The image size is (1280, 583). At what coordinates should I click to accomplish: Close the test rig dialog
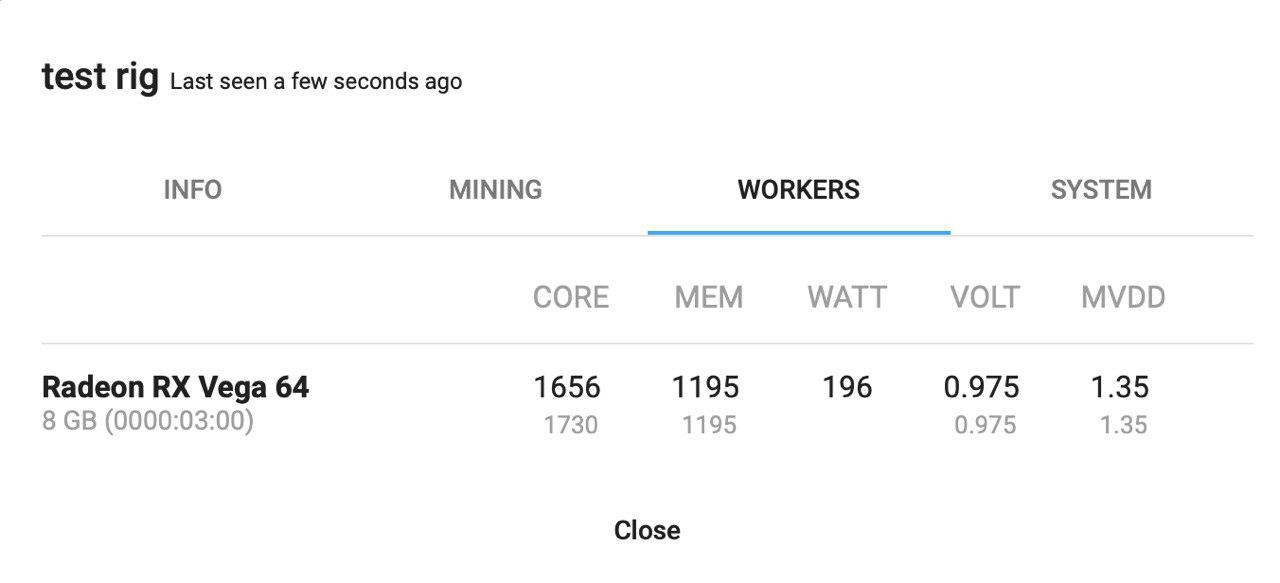click(x=647, y=530)
